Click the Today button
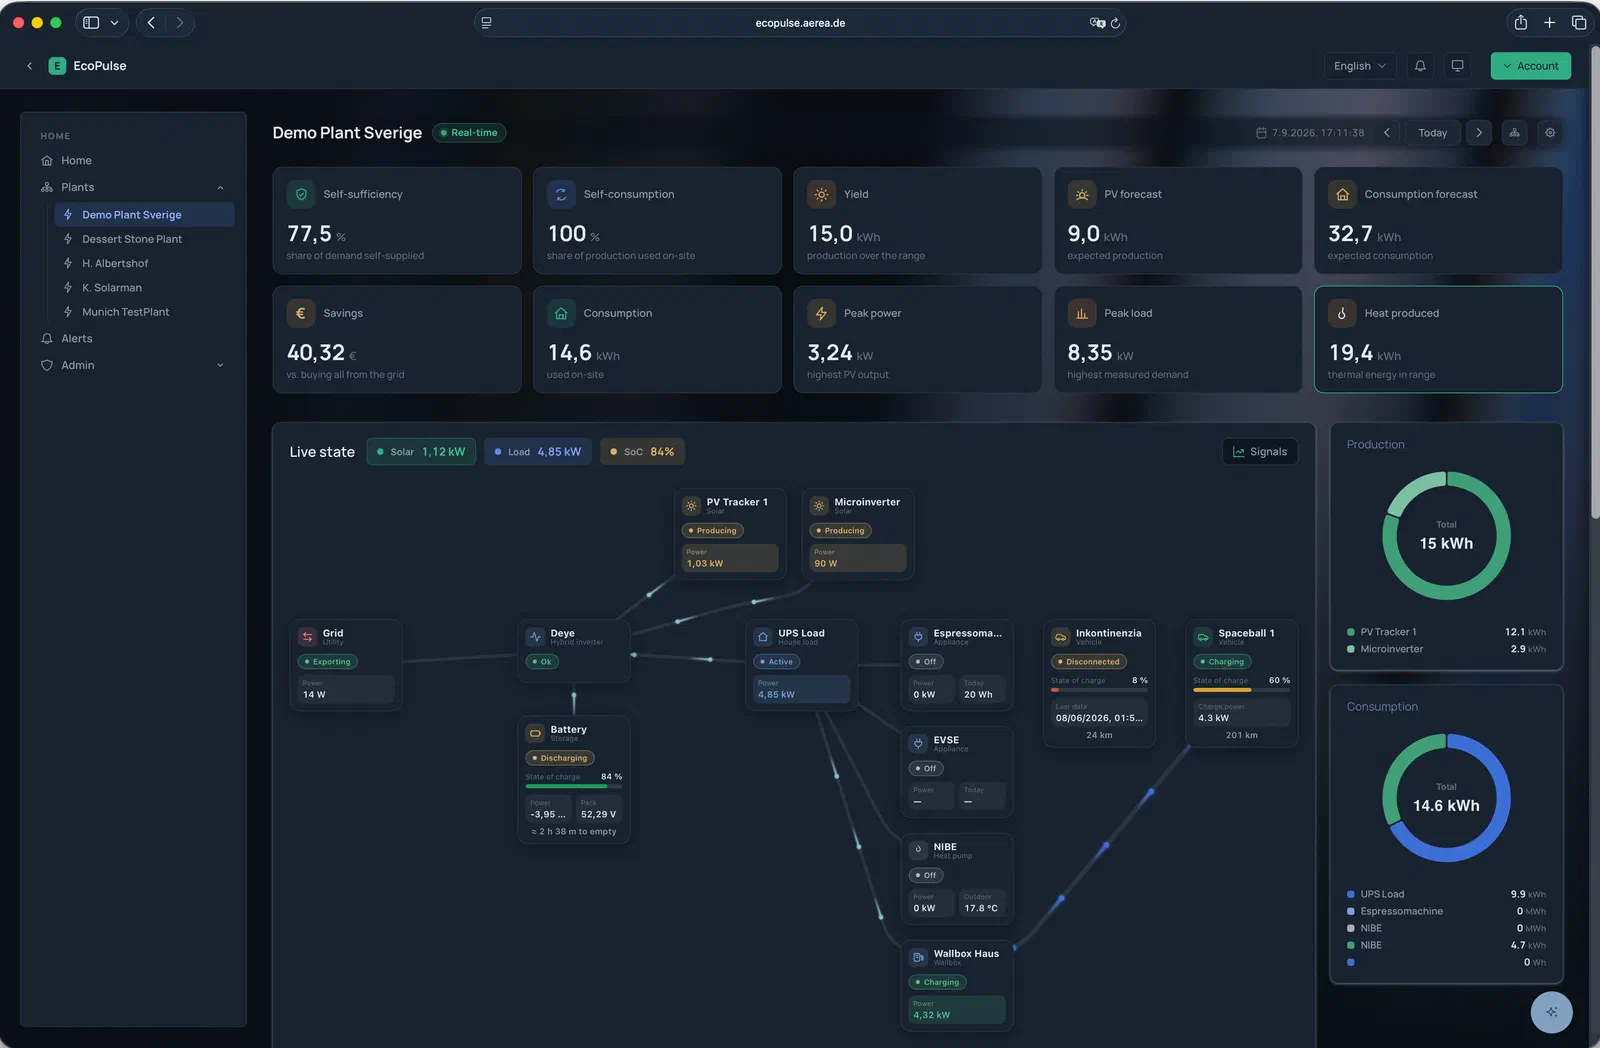1600x1048 pixels. pos(1432,133)
